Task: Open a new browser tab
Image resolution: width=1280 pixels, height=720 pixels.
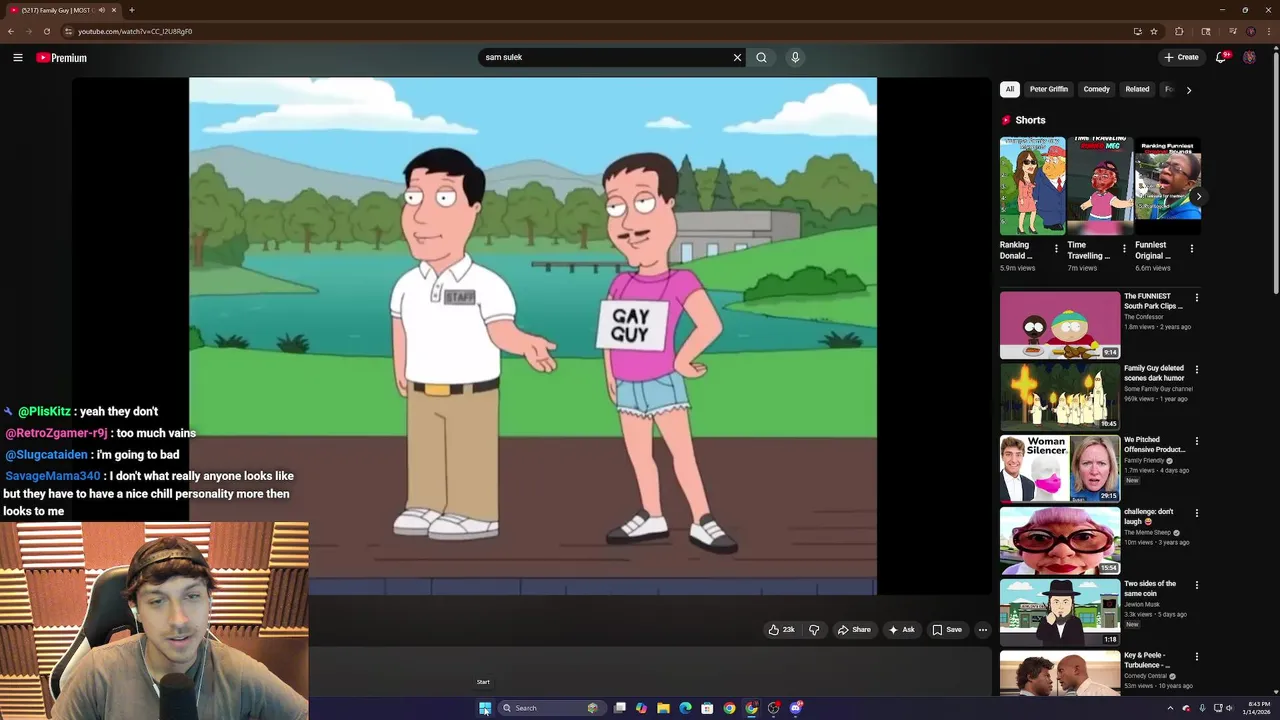Action: tap(131, 10)
